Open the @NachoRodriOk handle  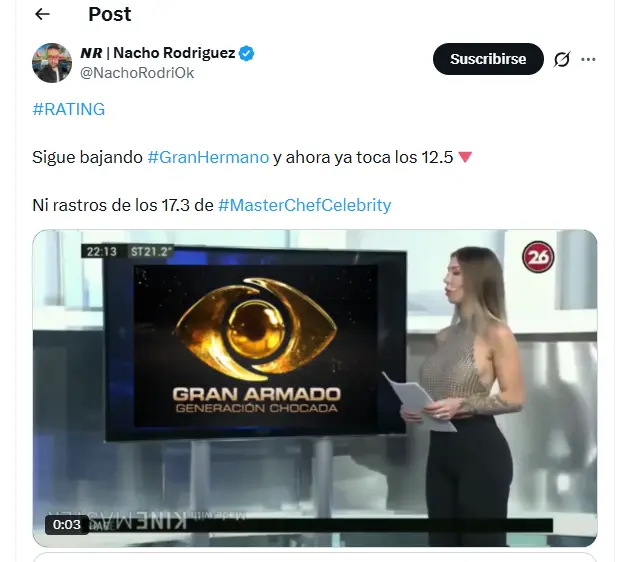point(137,73)
